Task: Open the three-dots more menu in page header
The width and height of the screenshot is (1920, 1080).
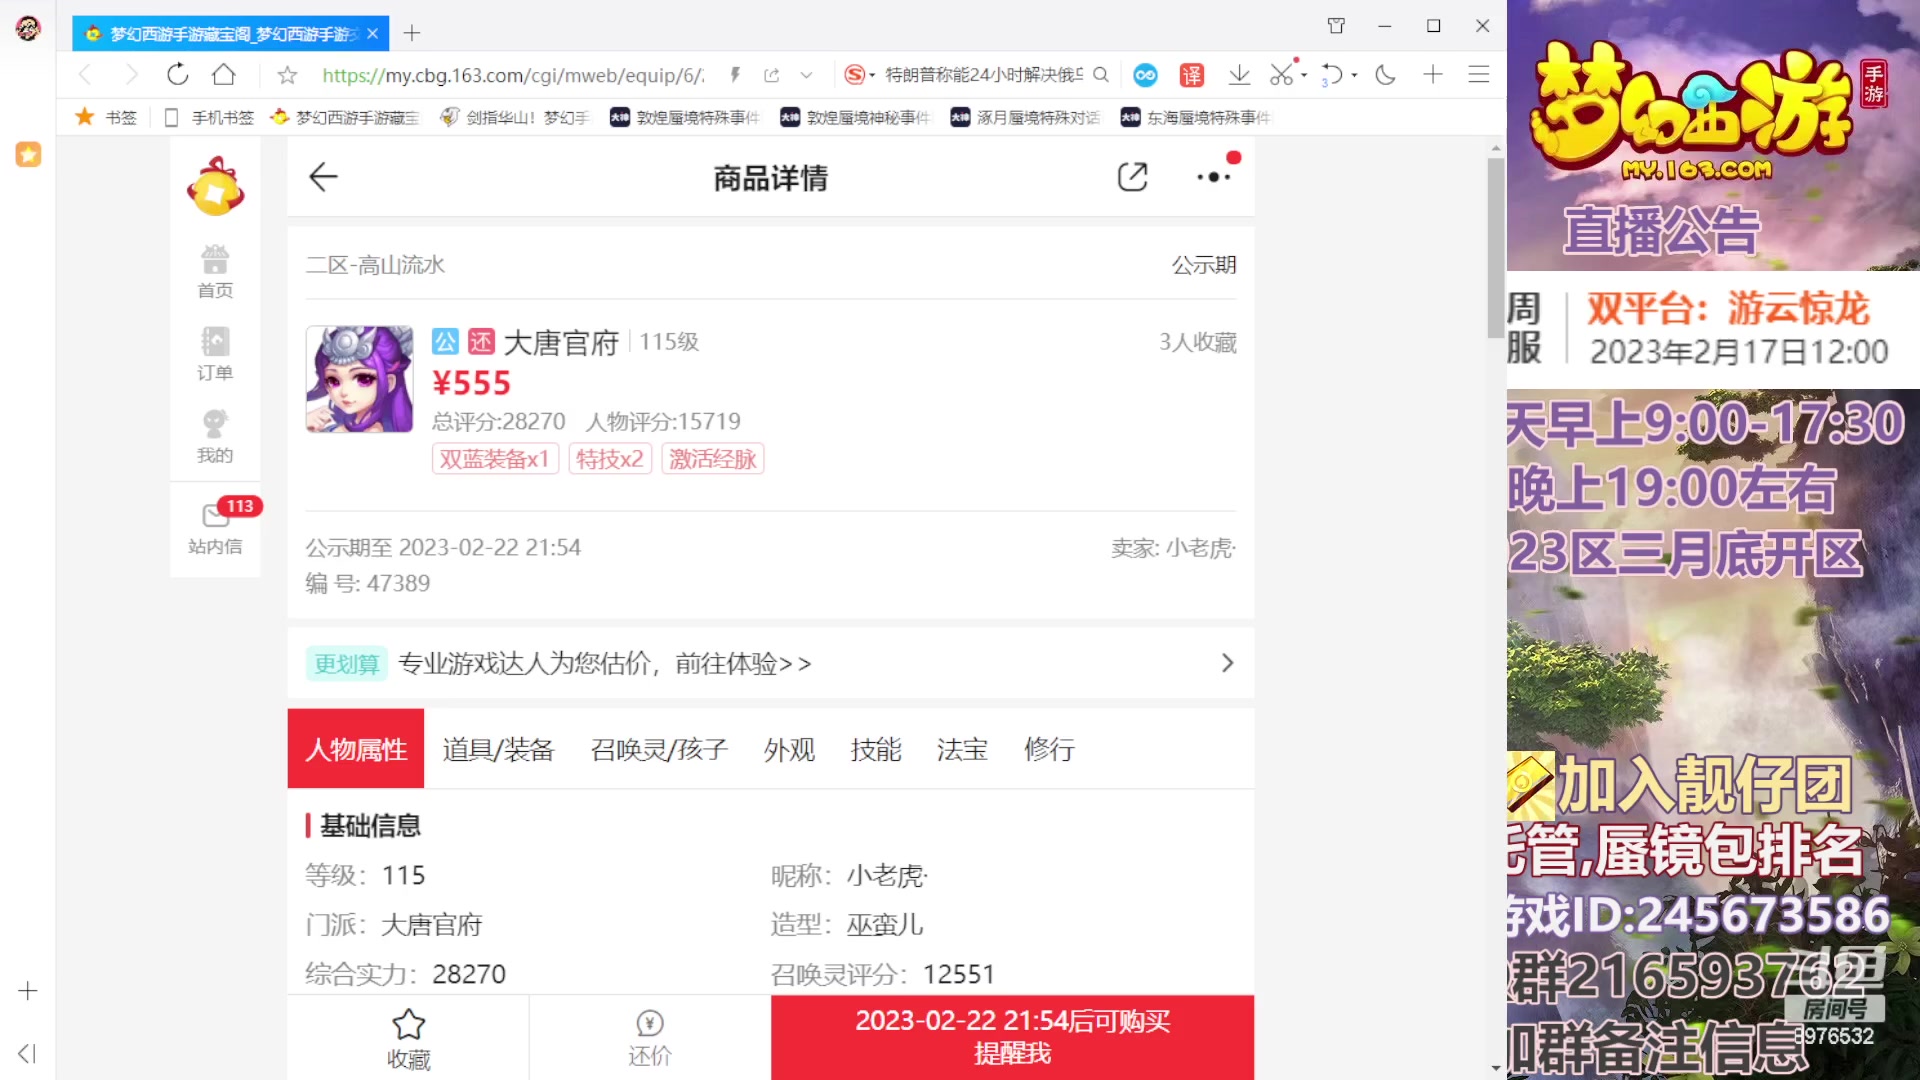Action: tap(1213, 177)
